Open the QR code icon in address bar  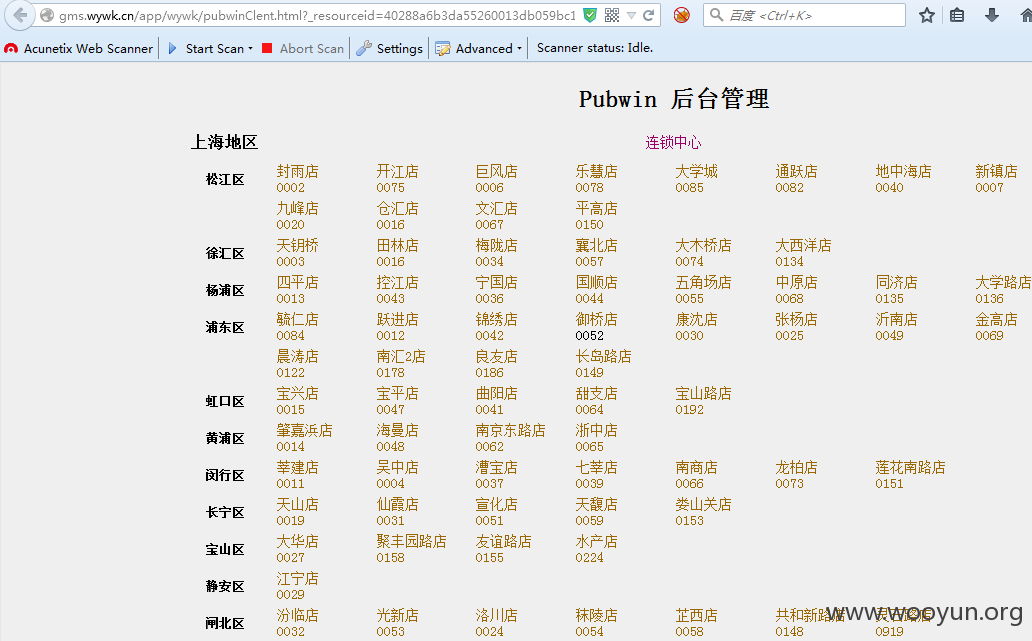pyautogui.click(x=612, y=15)
